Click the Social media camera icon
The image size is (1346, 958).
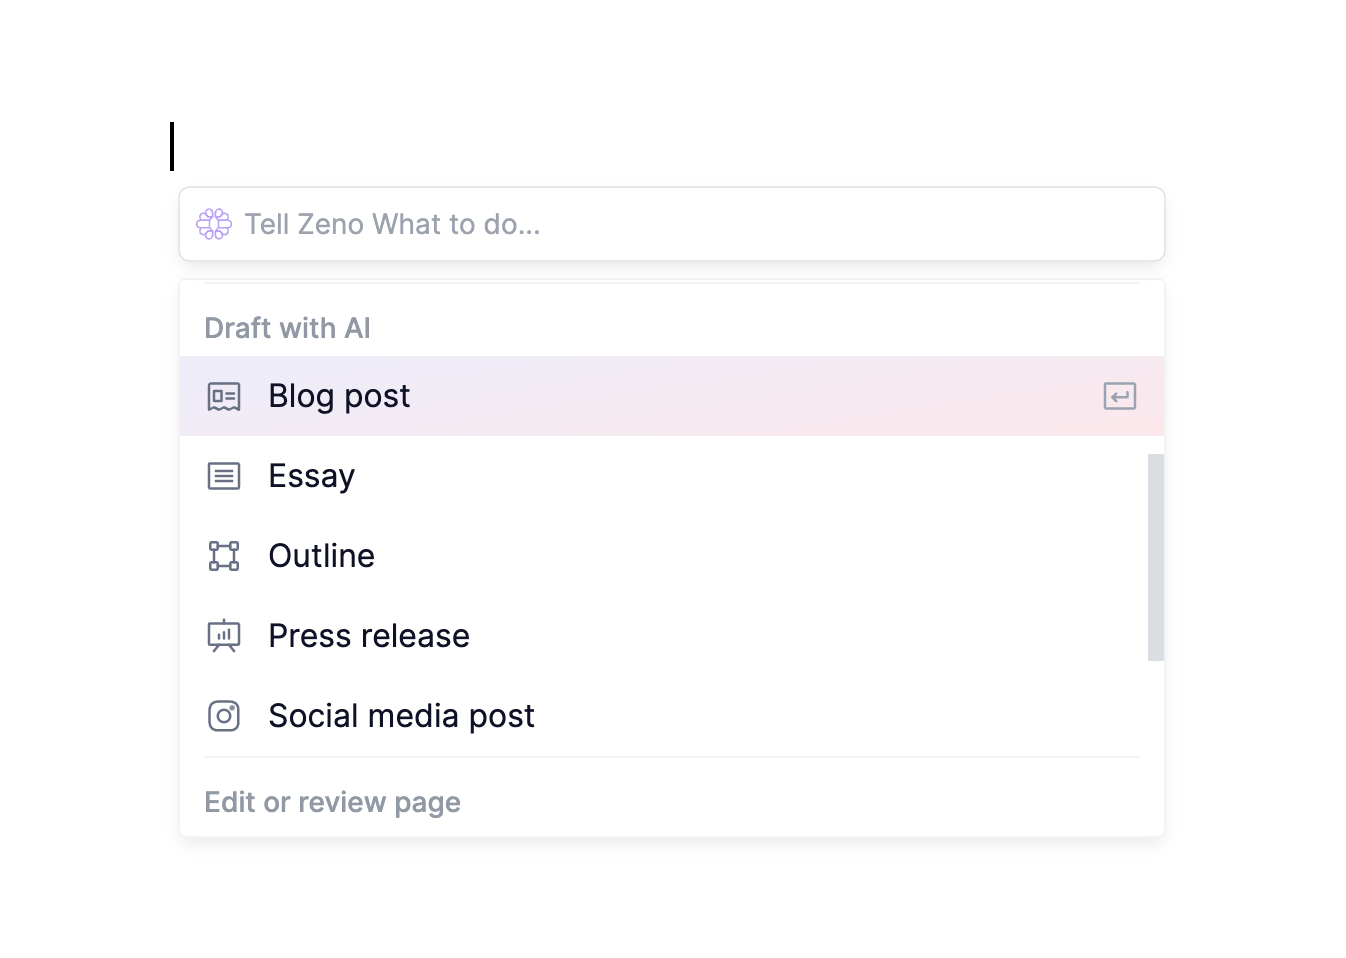pyautogui.click(x=224, y=716)
